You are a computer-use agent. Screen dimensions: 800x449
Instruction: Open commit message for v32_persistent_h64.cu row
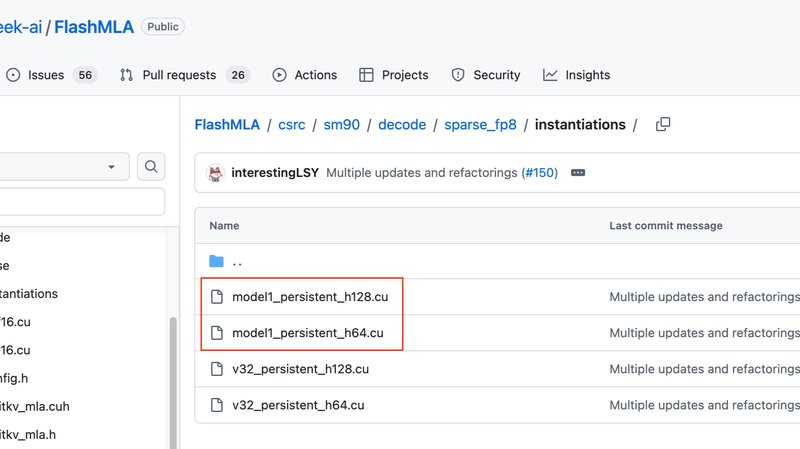(x=705, y=405)
